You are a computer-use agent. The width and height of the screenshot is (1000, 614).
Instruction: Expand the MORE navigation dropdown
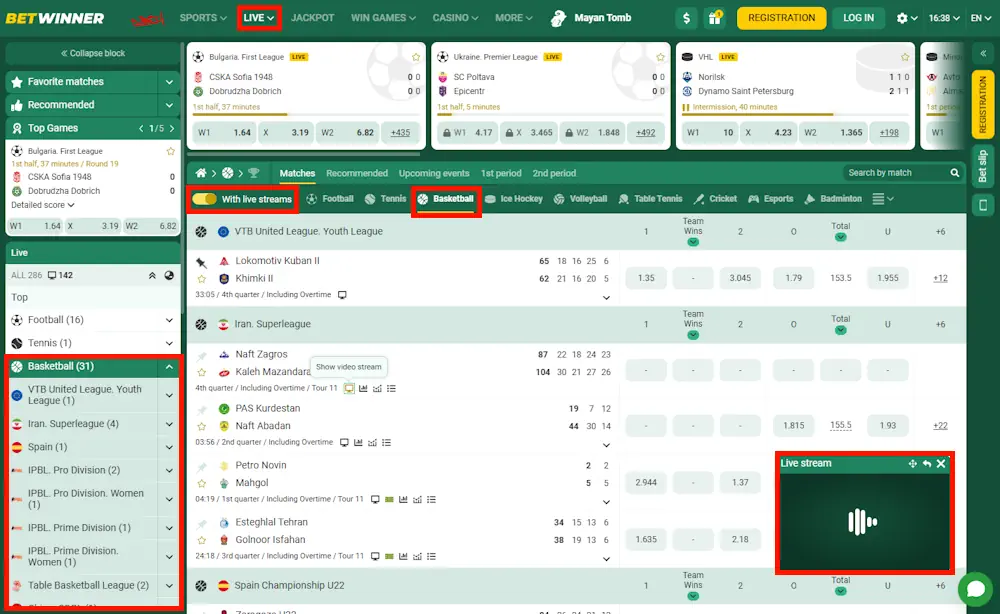coord(513,17)
